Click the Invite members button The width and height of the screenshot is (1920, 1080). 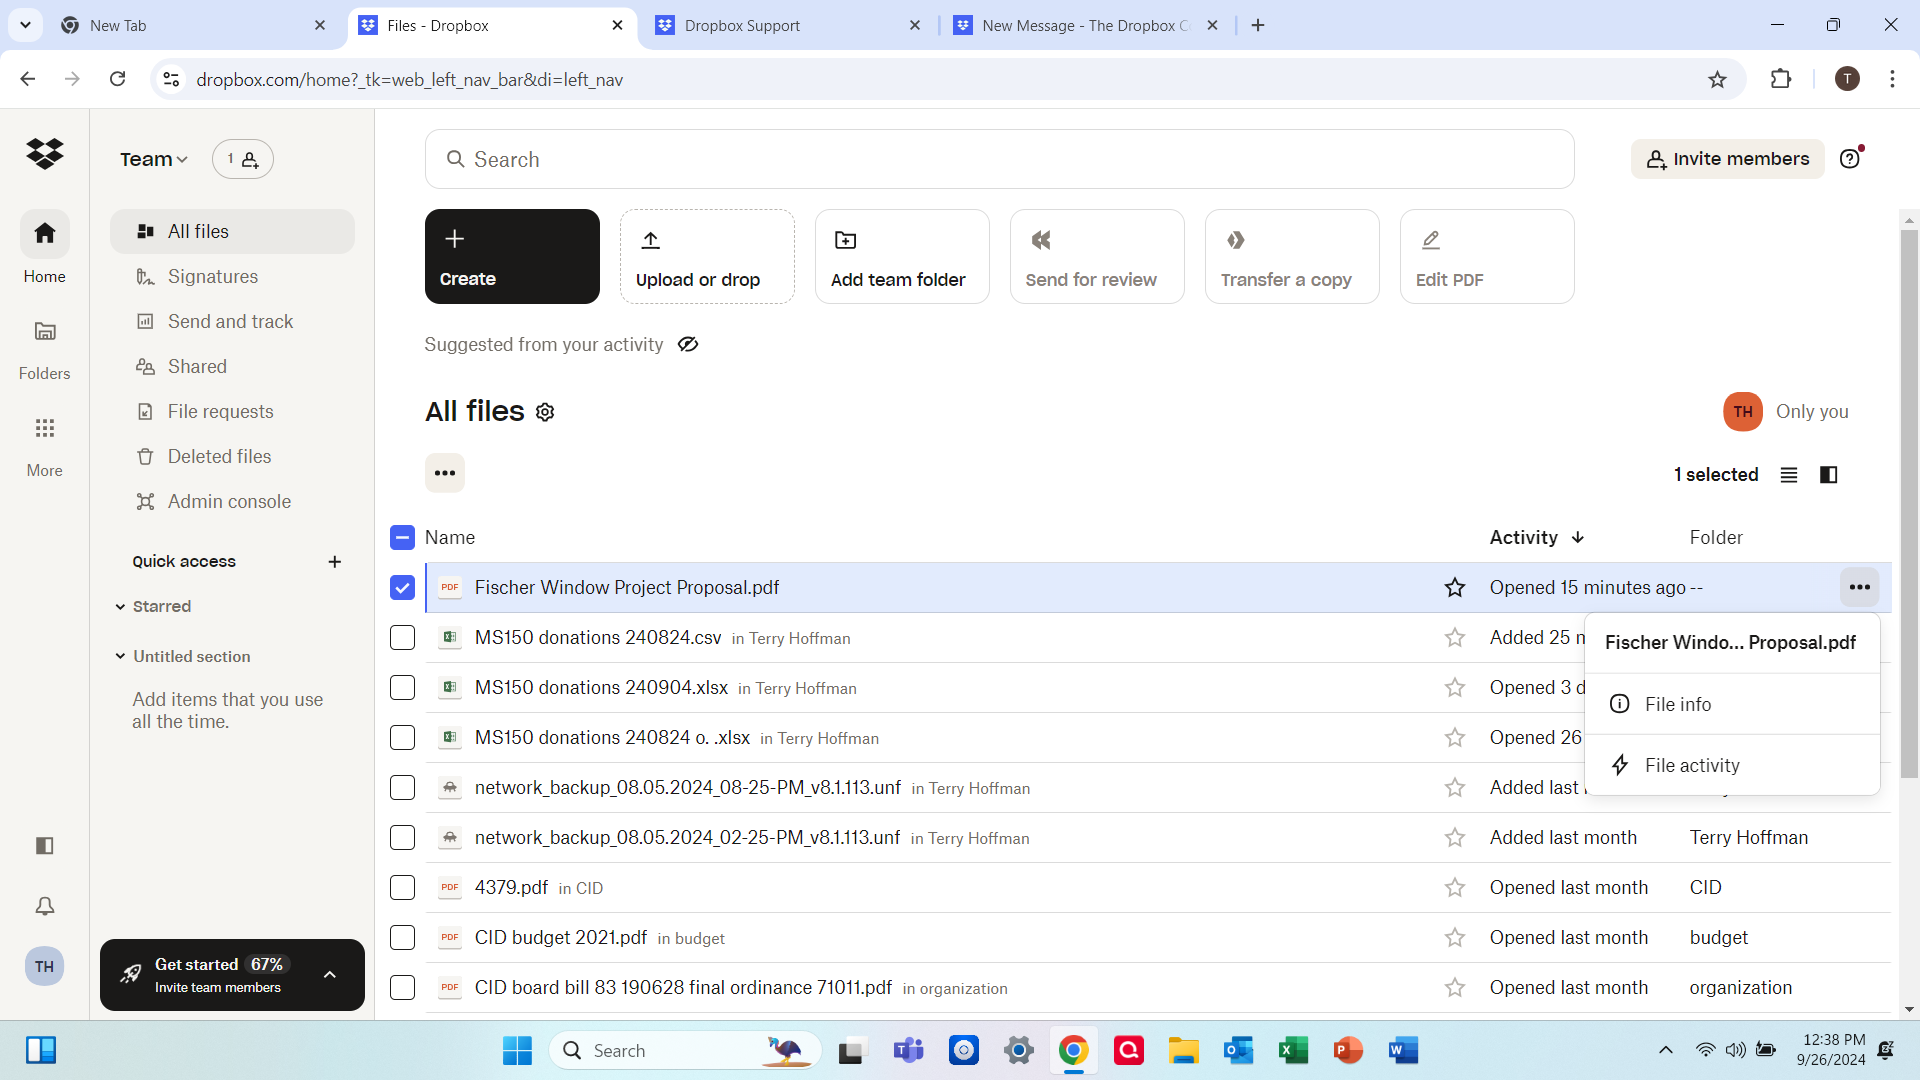[1727, 159]
